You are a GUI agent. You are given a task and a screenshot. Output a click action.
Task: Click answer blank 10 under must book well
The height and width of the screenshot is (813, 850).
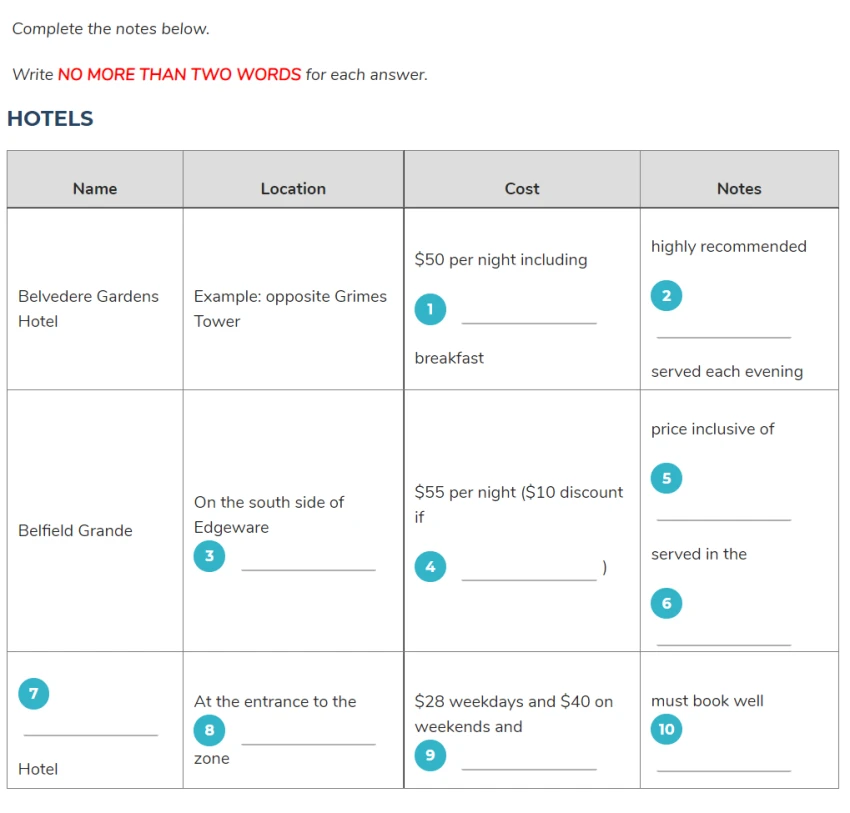point(724,762)
